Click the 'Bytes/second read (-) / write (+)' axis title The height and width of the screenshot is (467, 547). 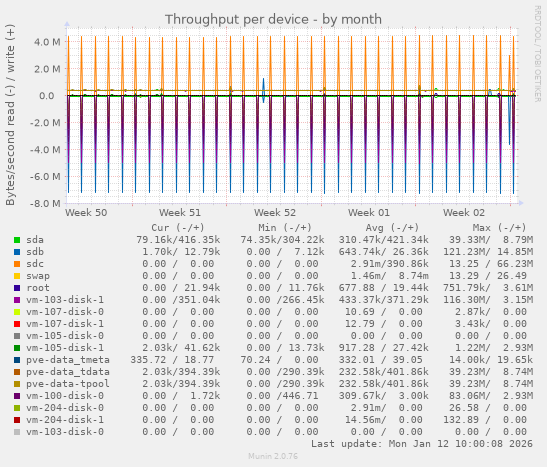[10, 115]
